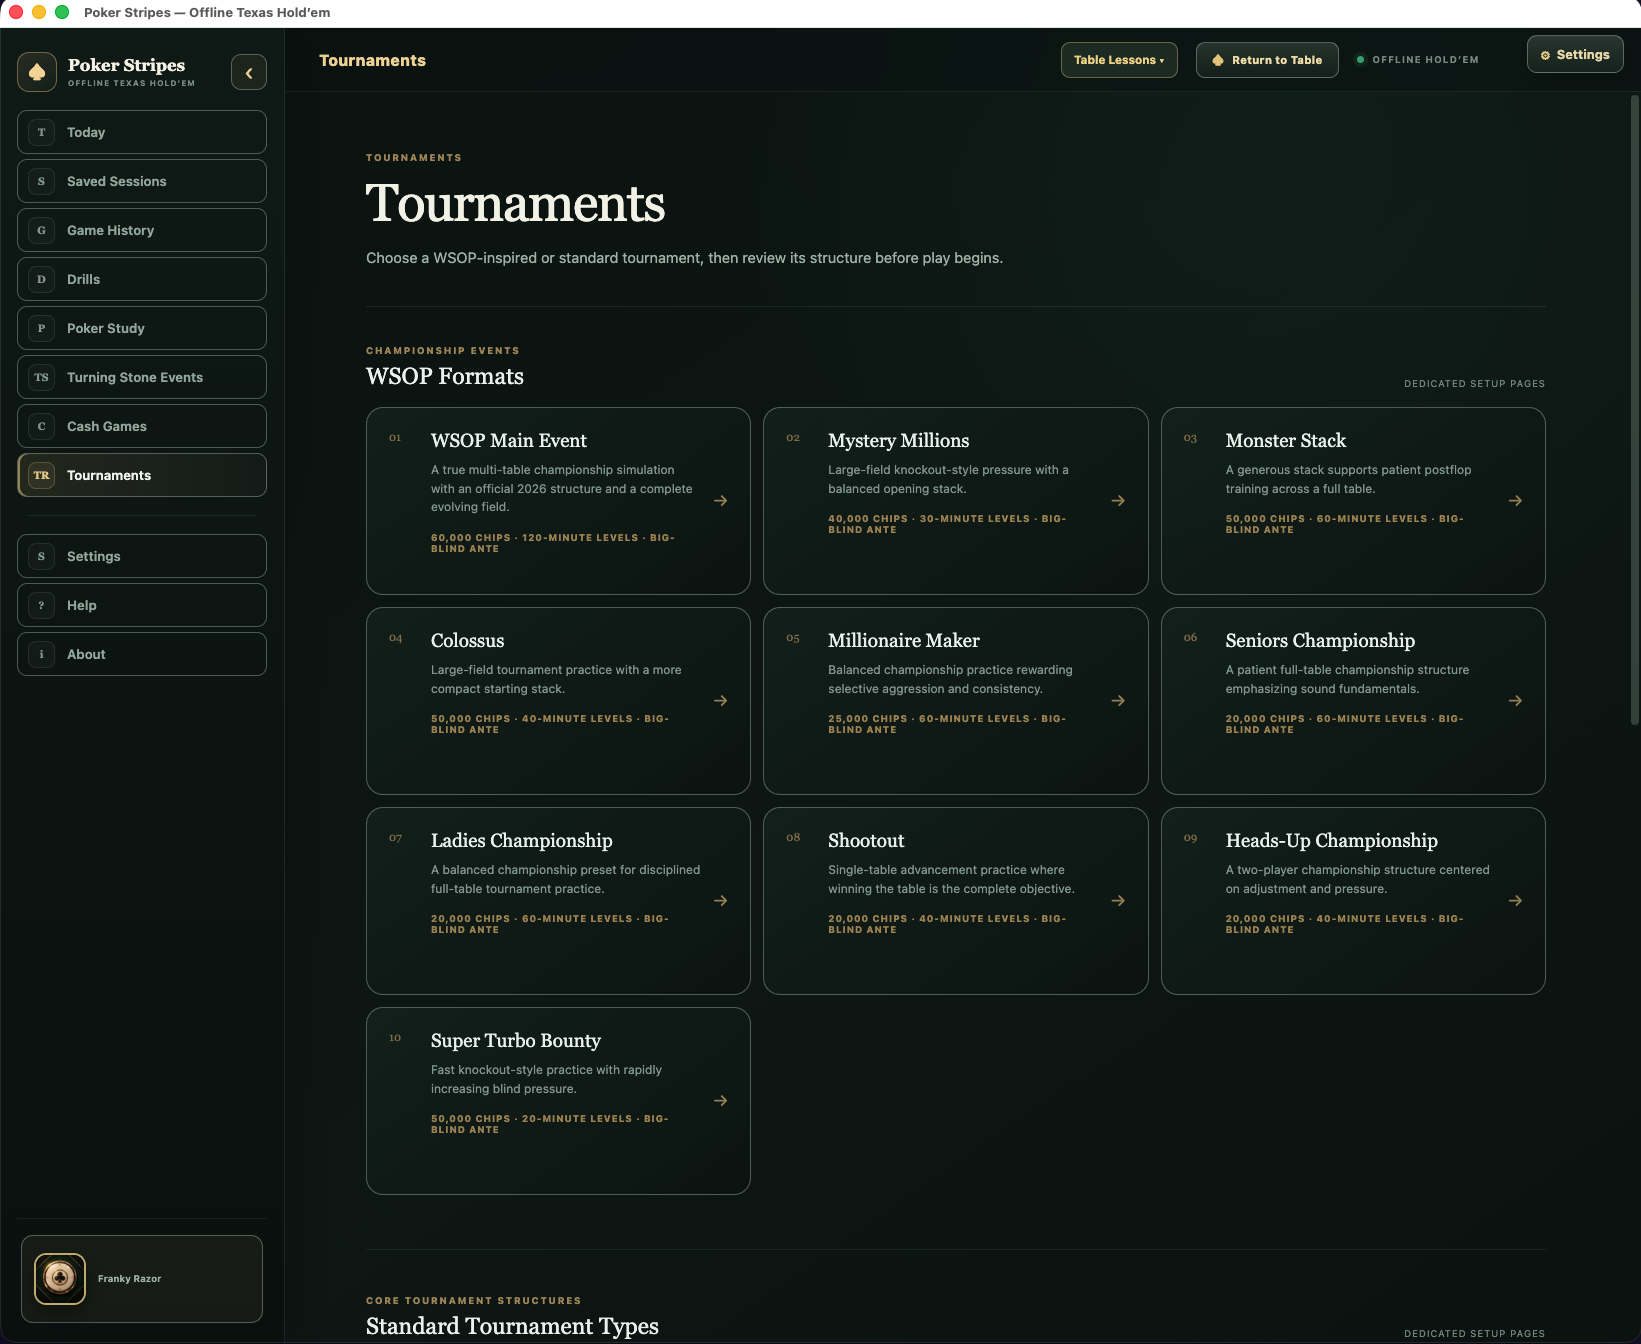This screenshot has width=1641, height=1344.
Task: Click the arrow on Heads-Up Championship card
Action: click(x=1515, y=901)
